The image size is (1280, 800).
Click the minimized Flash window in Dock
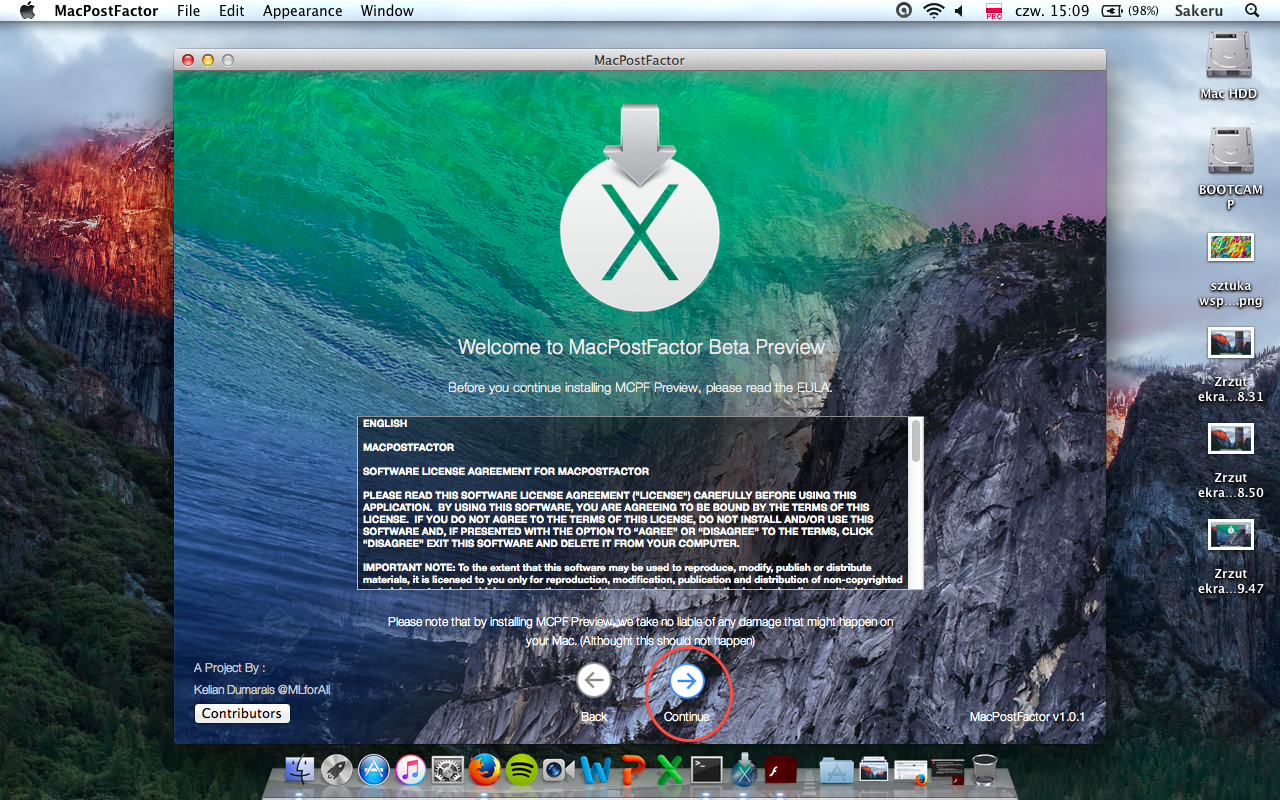pyautogui.click(x=947, y=770)
